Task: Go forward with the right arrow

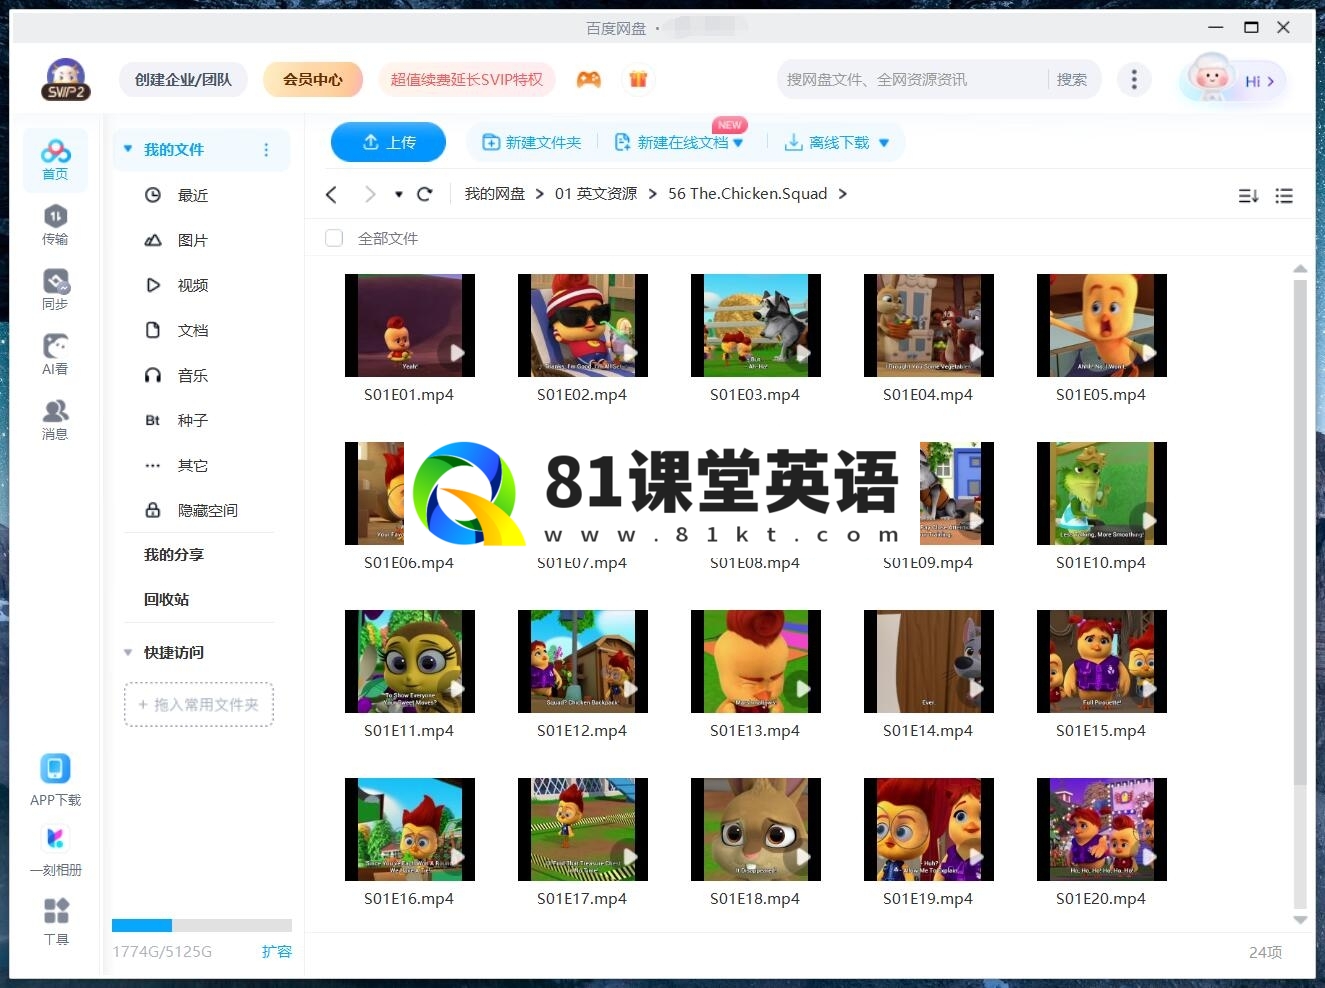Action: 370,194
